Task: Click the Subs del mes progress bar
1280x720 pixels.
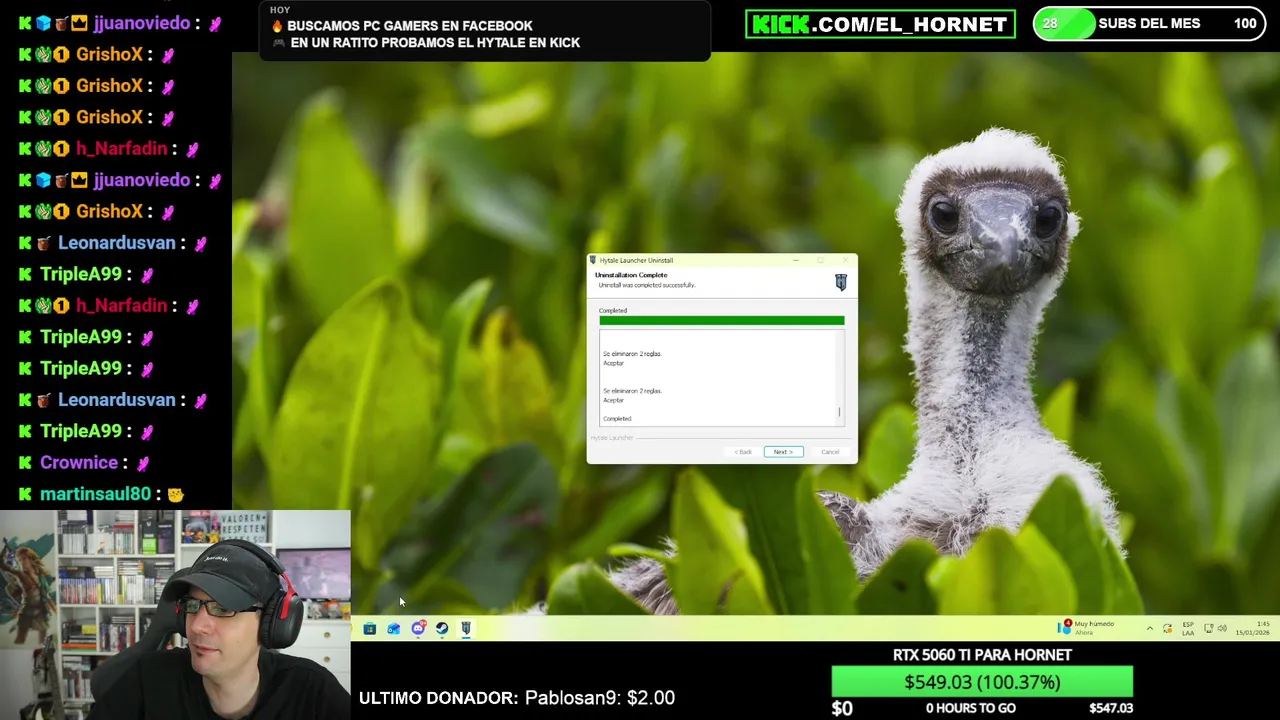Action: pyautogui.click(x=1149, y=24)
